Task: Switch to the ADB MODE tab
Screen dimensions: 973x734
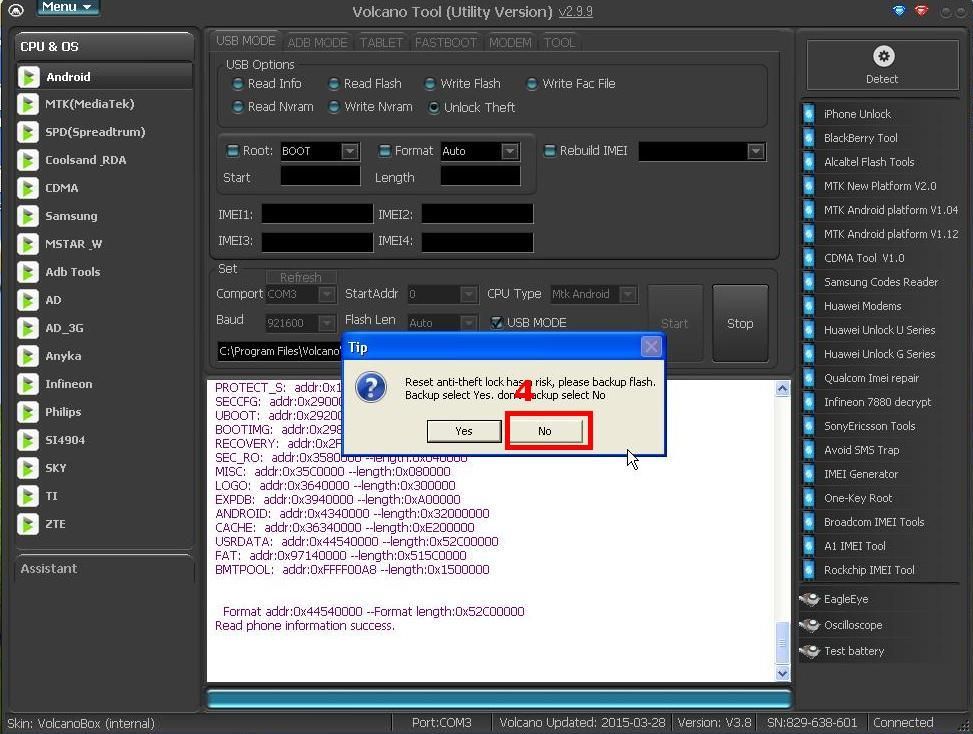Action: coord(317,42)
